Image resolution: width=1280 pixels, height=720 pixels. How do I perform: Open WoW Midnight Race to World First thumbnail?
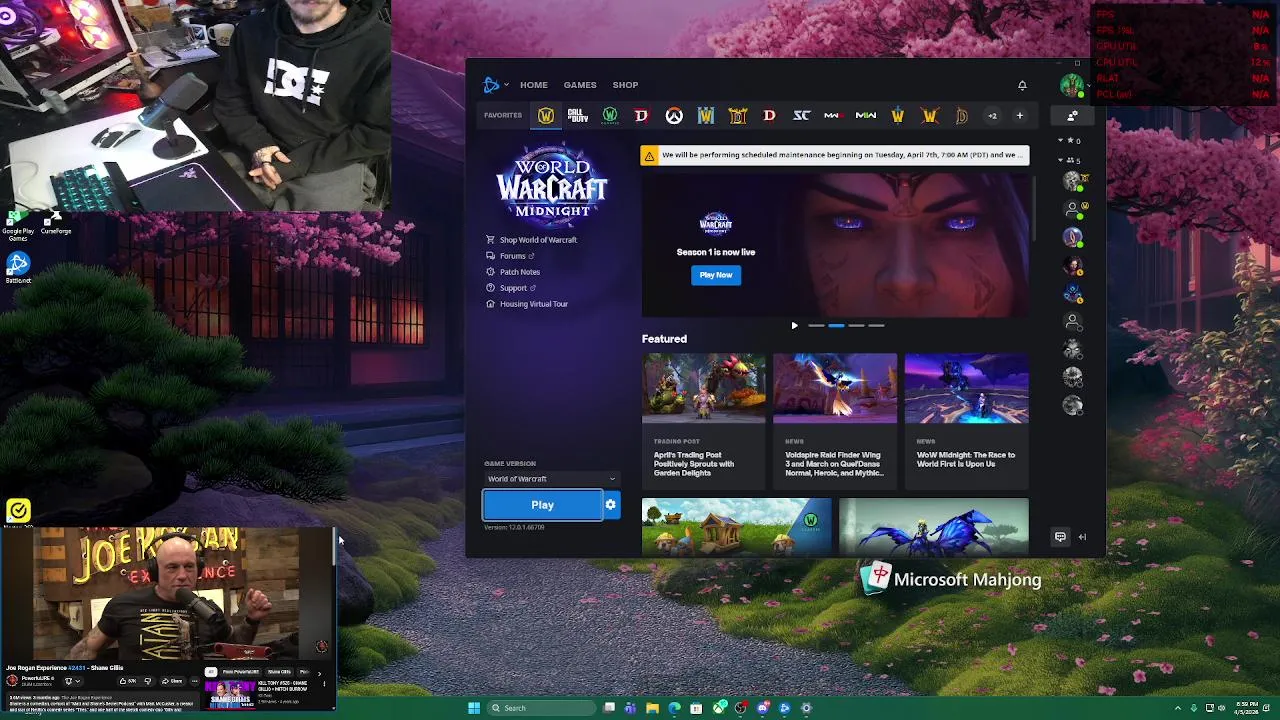[x=966, y=388]
